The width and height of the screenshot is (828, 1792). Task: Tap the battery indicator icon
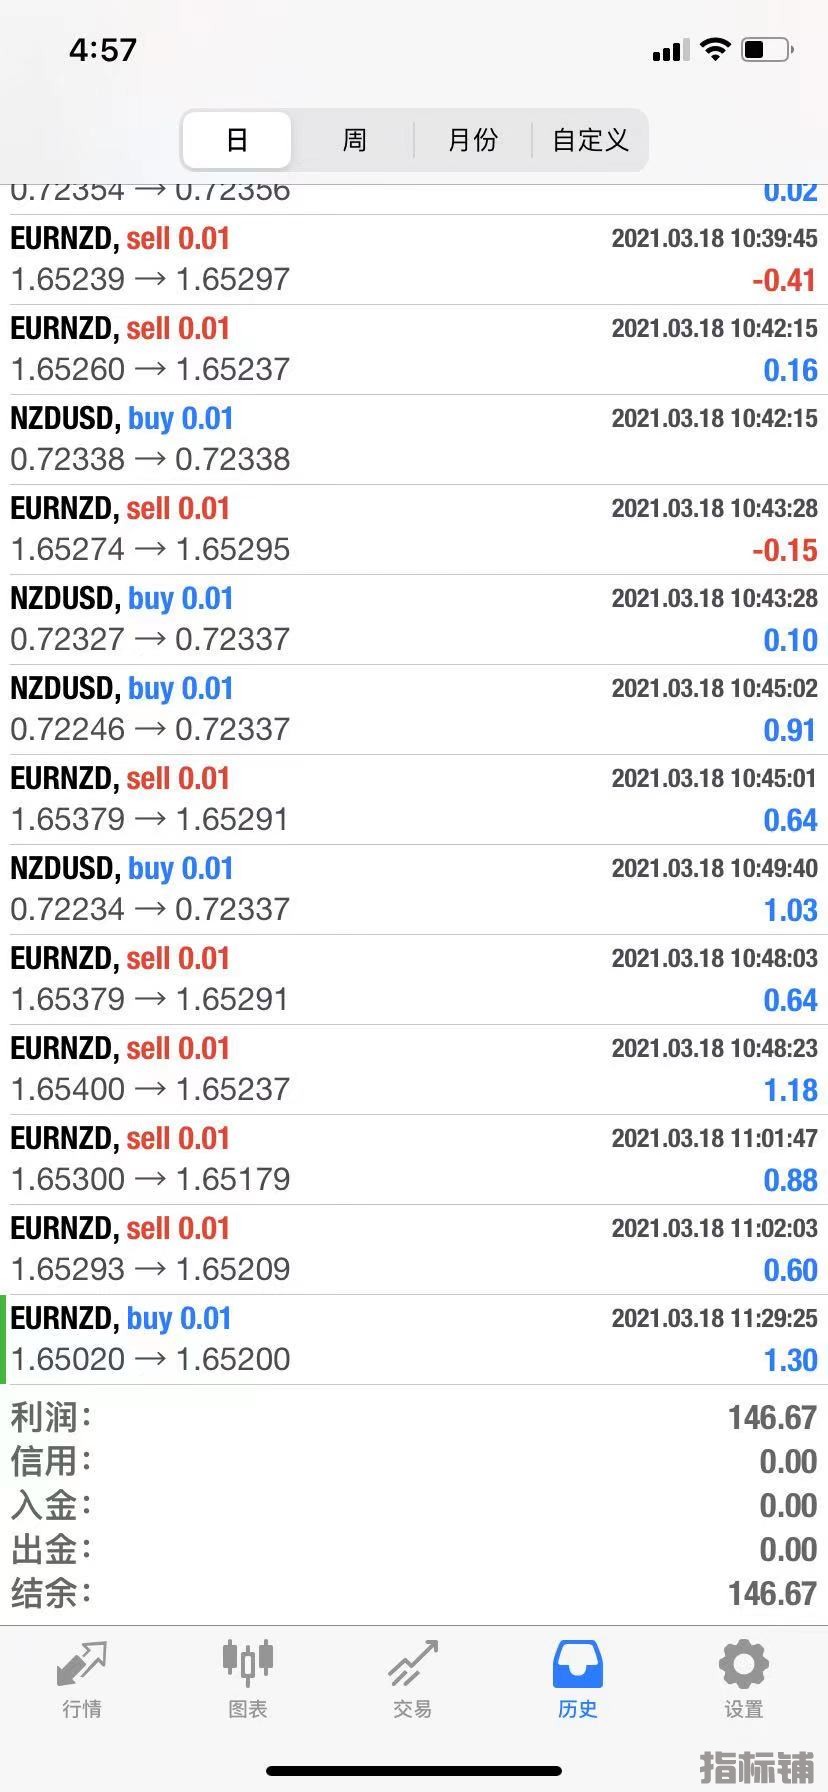point(767,49)
